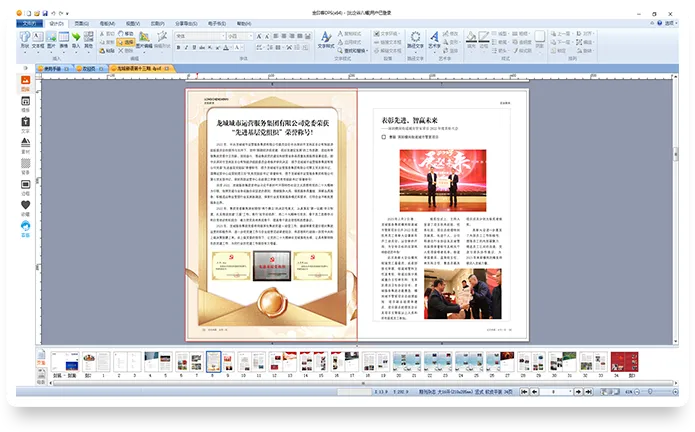
Task: Insert a picture with 图片 icon
Action: pyautogui.click(x=51, y=40)
